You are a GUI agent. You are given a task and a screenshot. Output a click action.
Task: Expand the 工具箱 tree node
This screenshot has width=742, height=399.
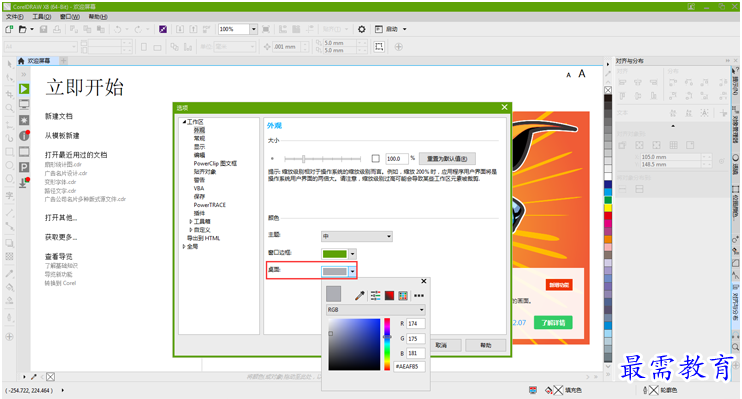tap(191, 222)
